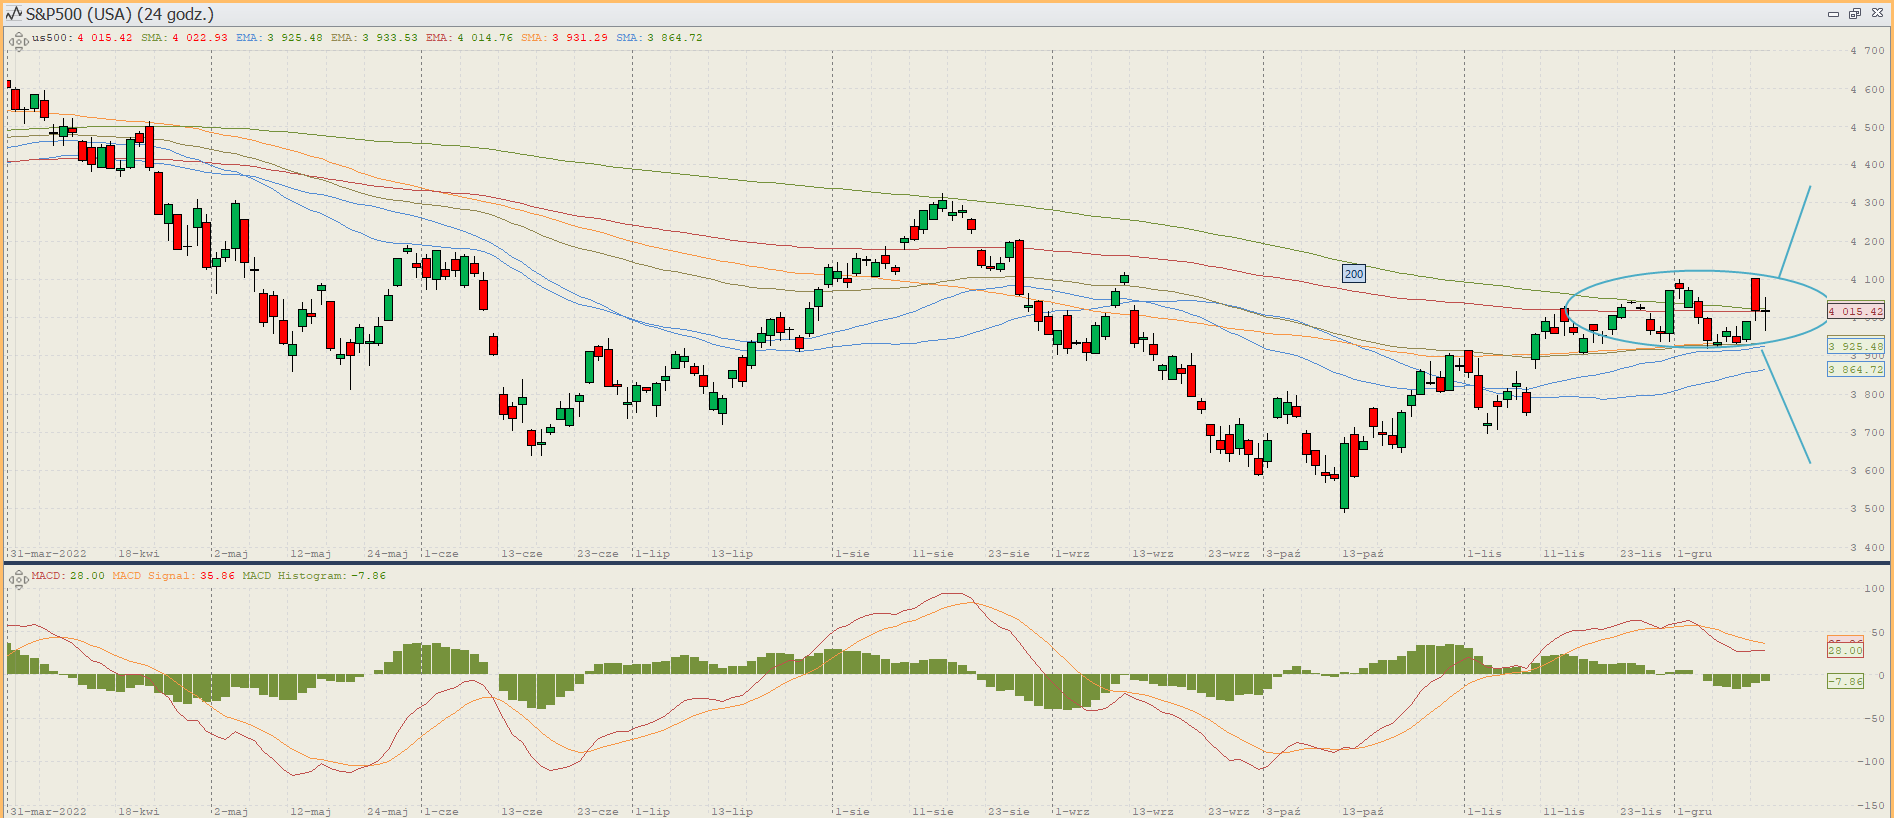Click the us500 price legend label
1894x818 pixels.
pos(50,38)
